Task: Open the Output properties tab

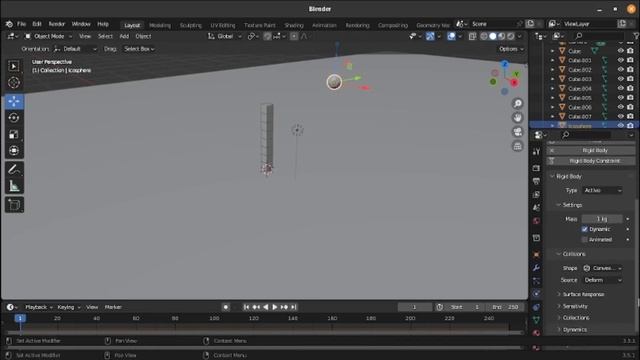Action: [x=536, y=181]
